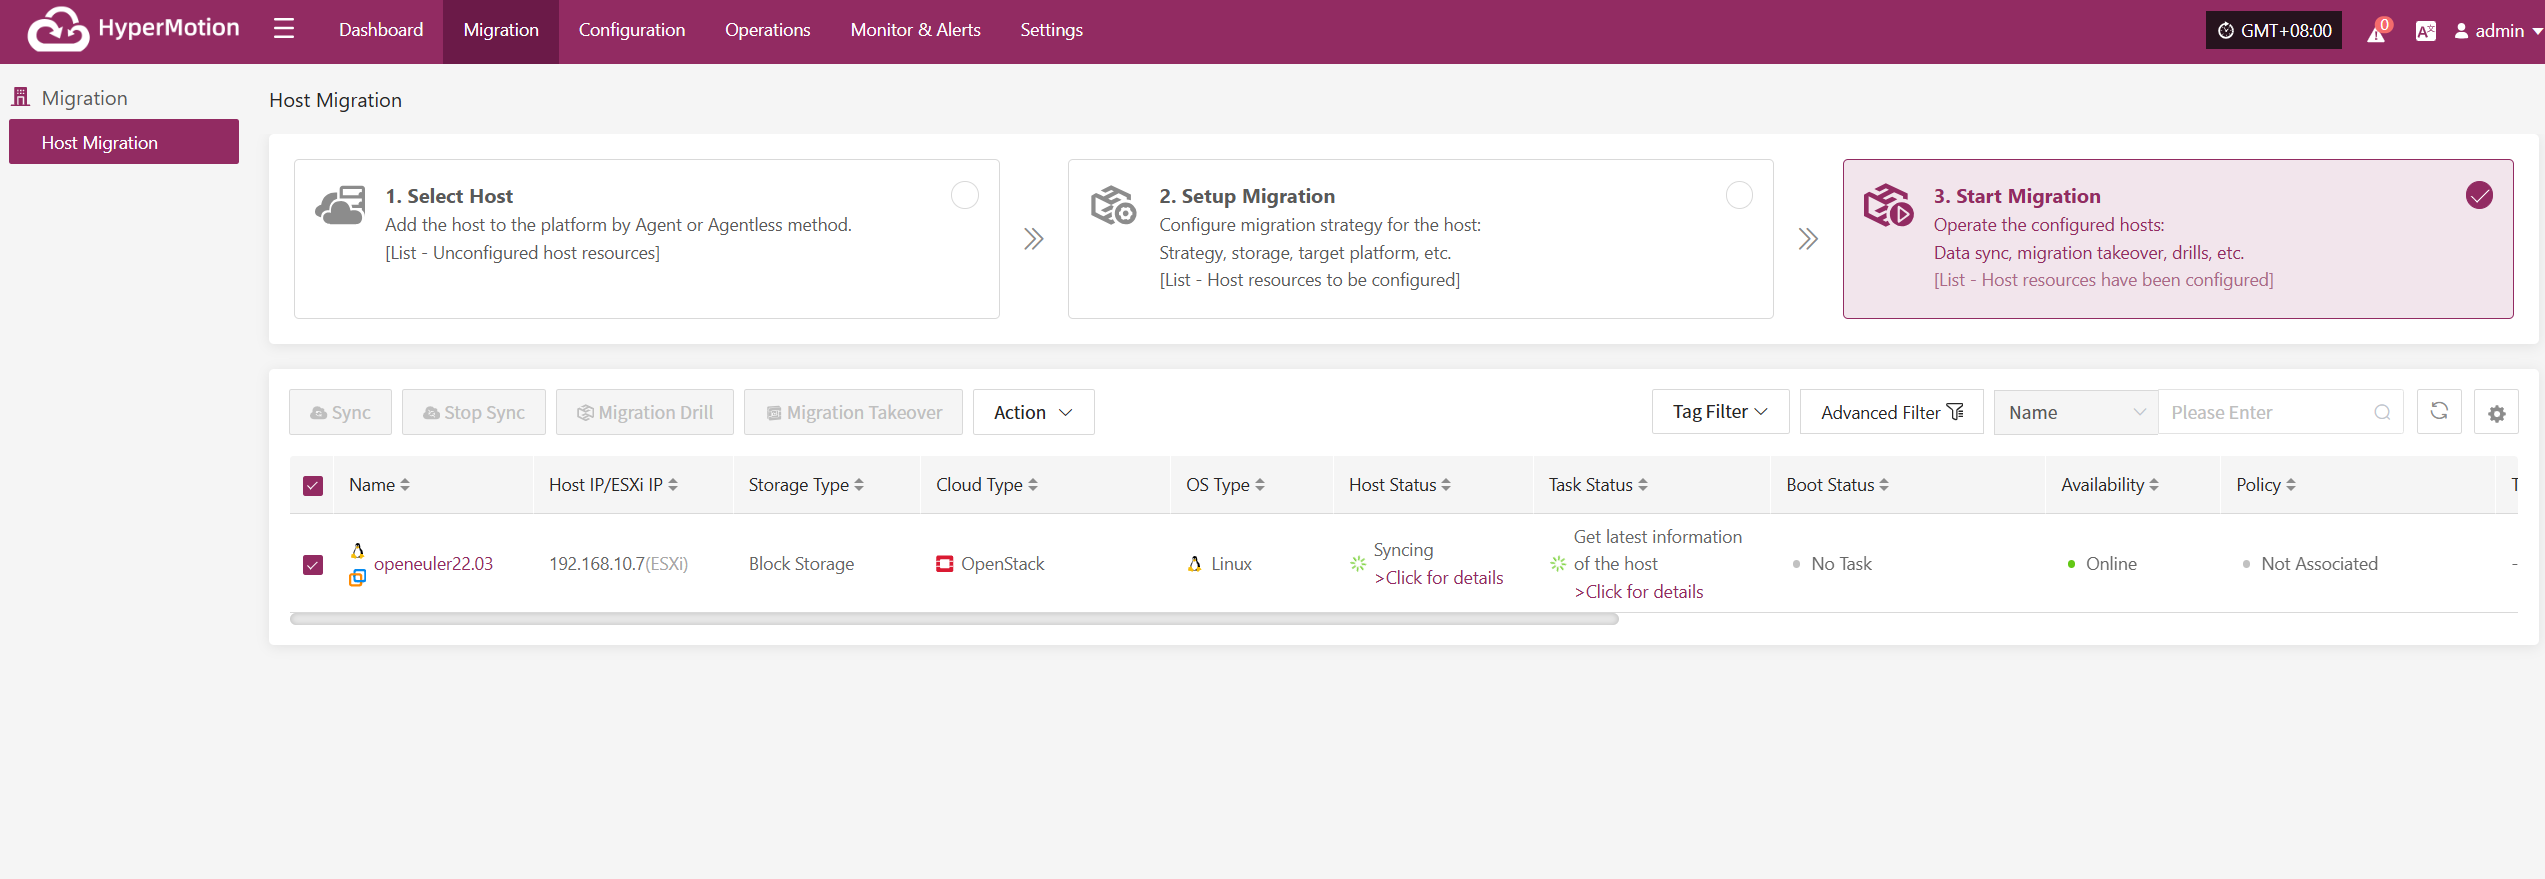Open the openeuler22.03 host link
Viewport: 2545px width, 879px height.
[433, 564]
